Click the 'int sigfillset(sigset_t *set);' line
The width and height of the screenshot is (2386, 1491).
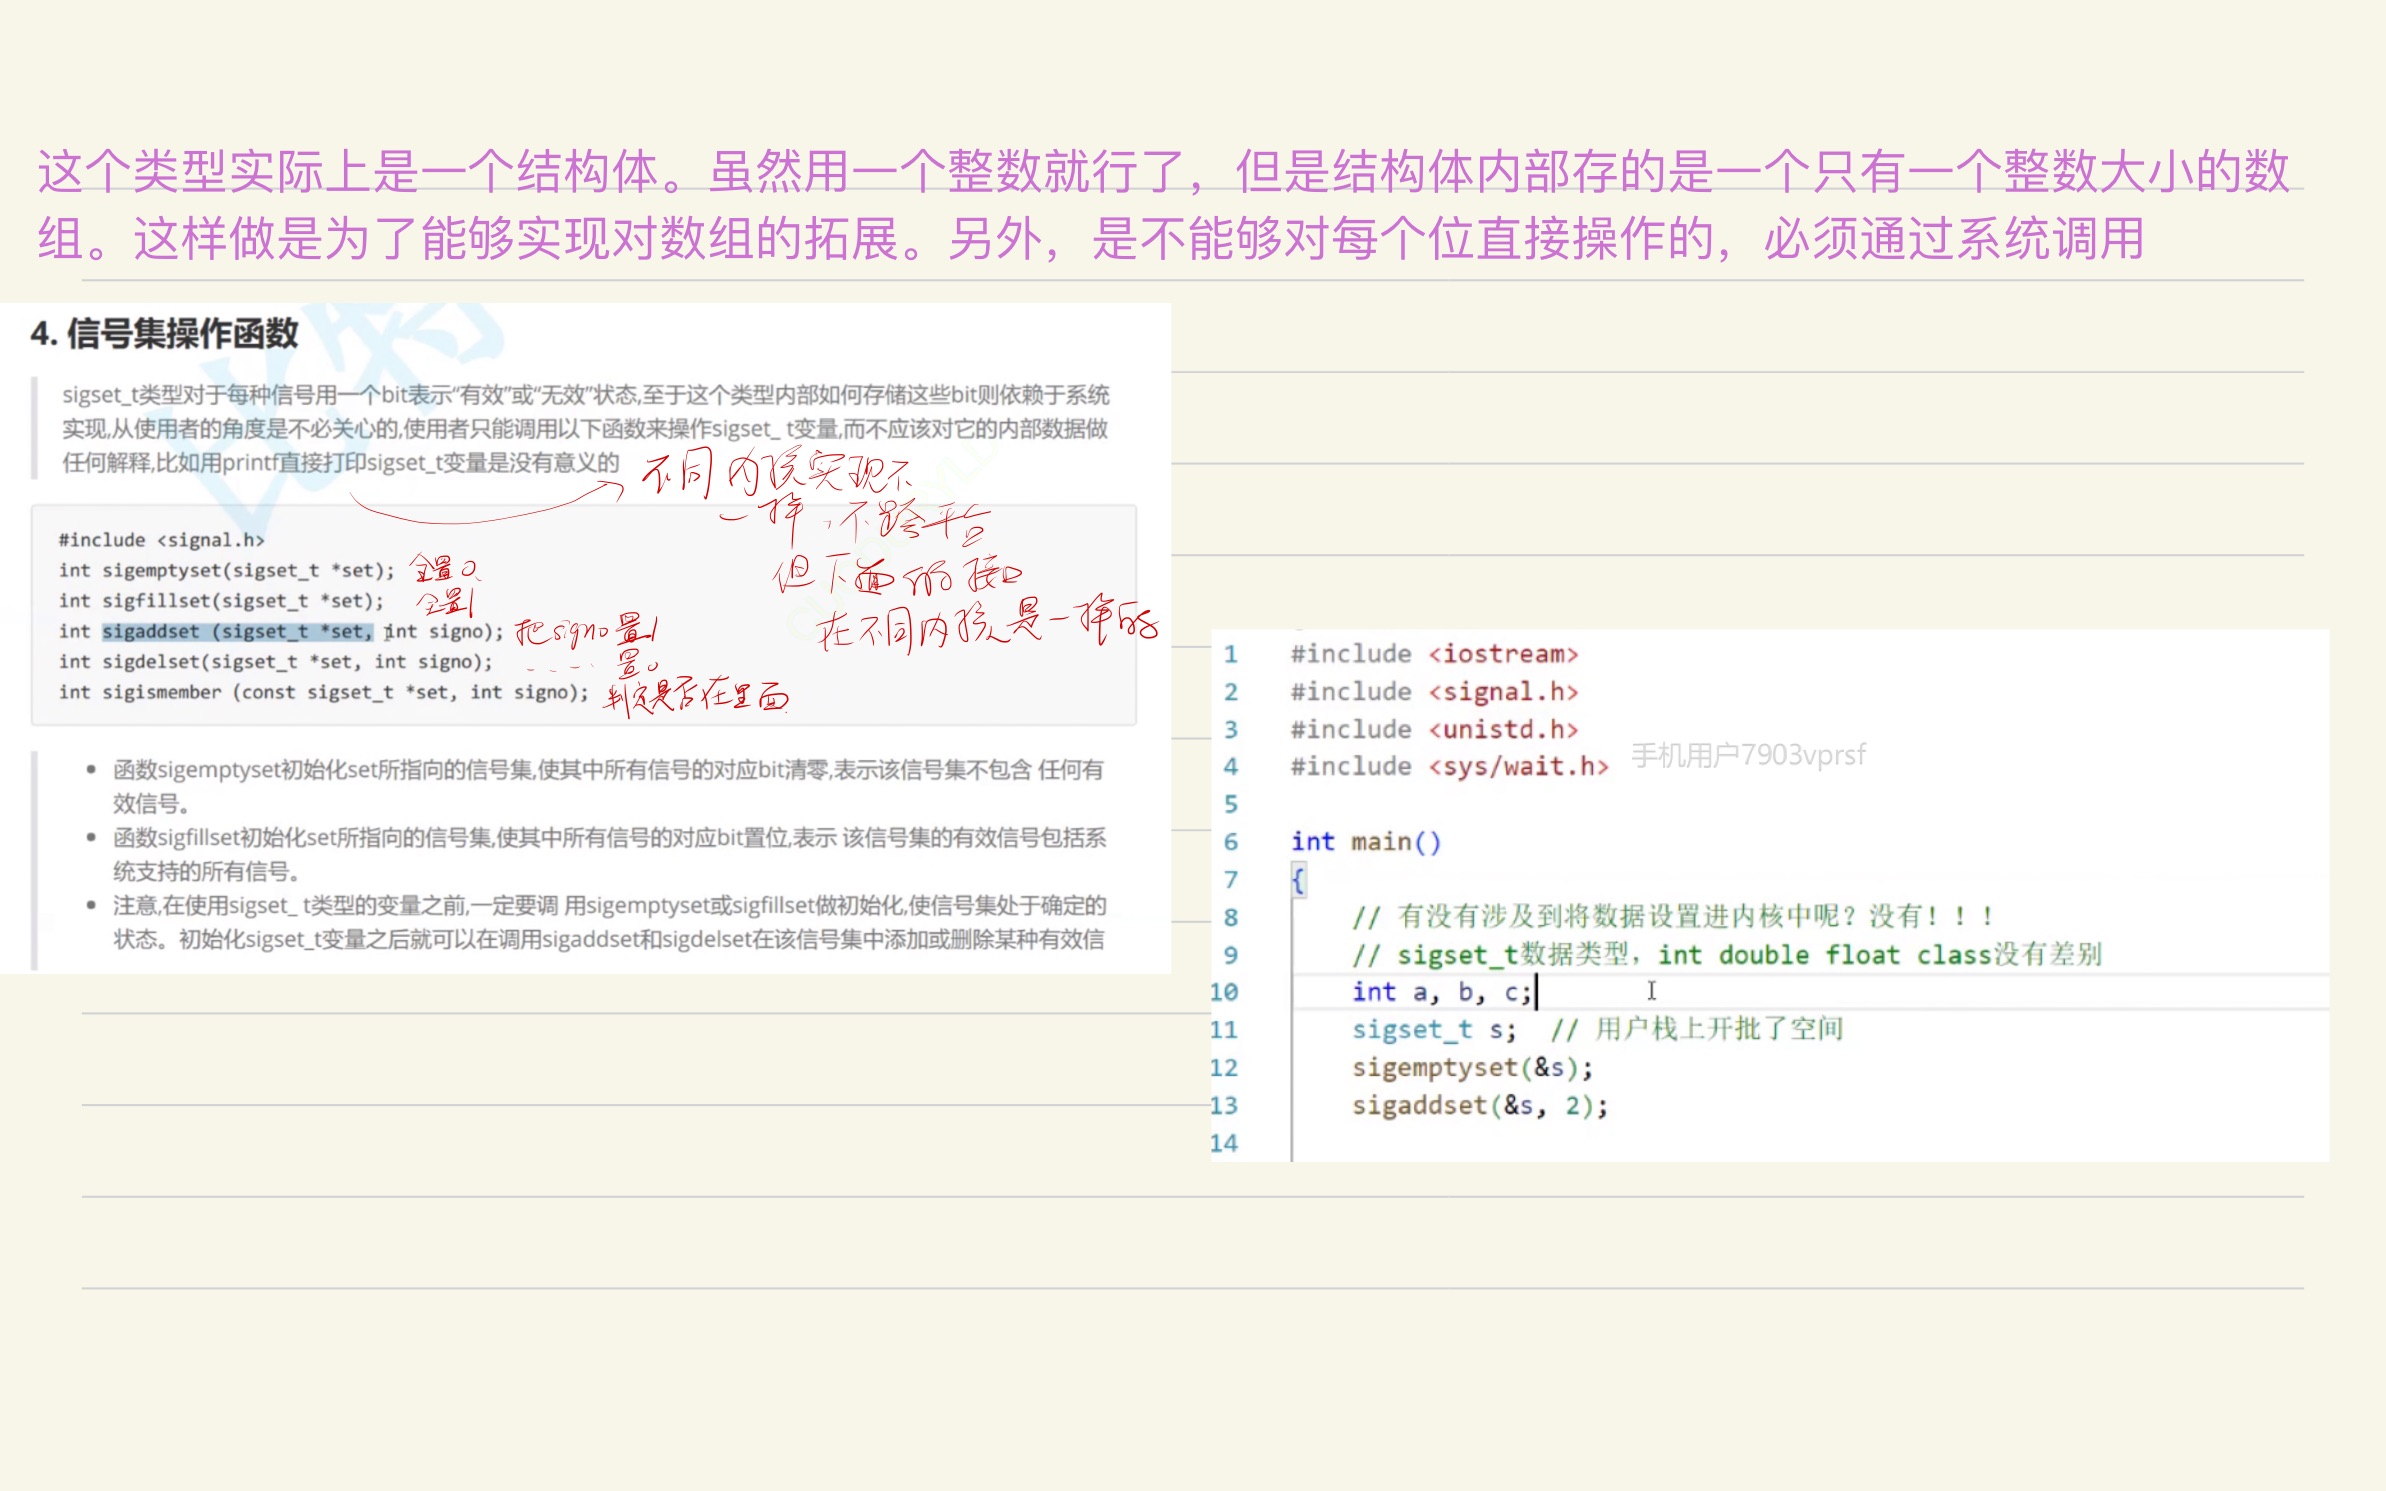pos(220,601)
